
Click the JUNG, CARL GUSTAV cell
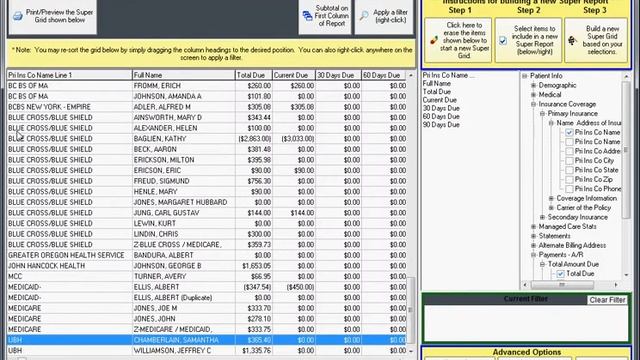184,213
